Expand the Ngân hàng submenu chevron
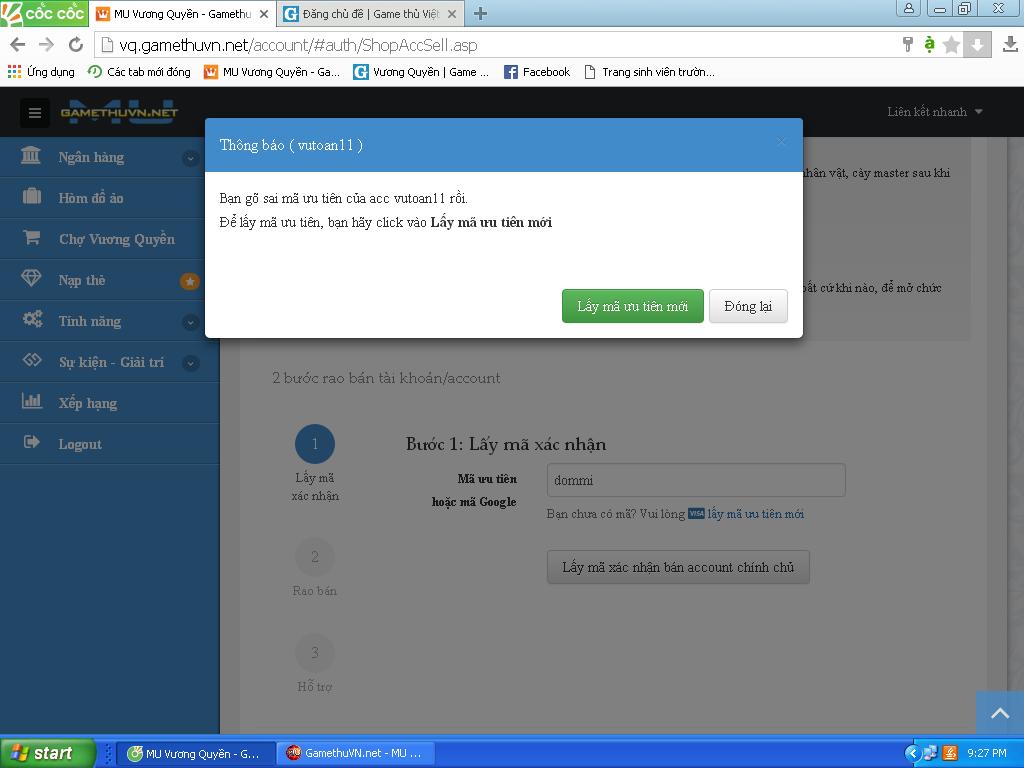This screenshot has width=1024, height=768. (x=190, y=158)
